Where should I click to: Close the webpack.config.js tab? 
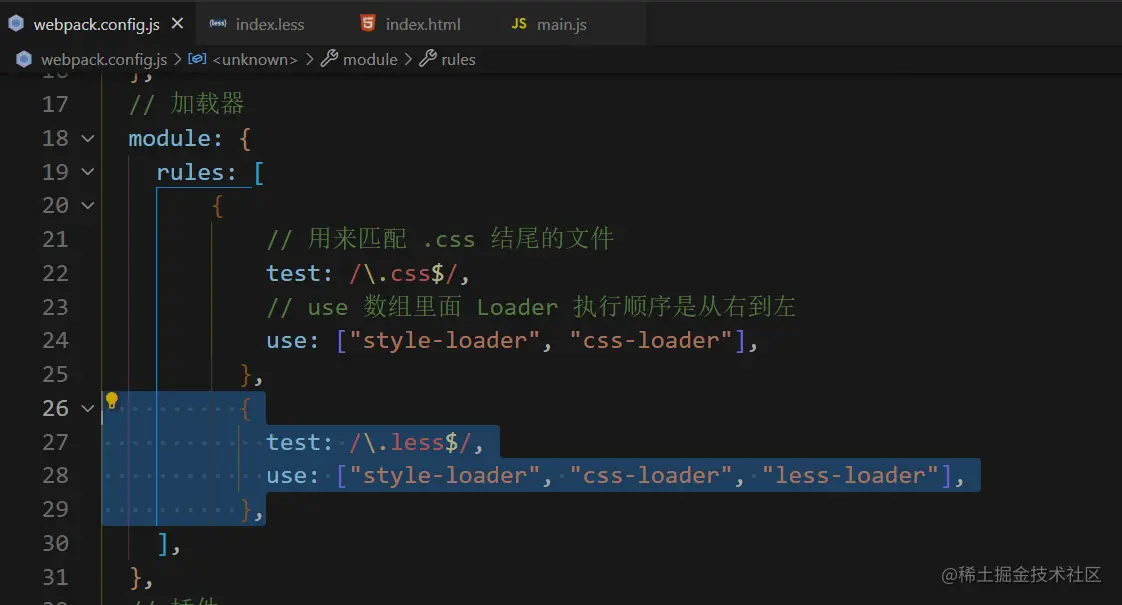(x=177, y=24)
